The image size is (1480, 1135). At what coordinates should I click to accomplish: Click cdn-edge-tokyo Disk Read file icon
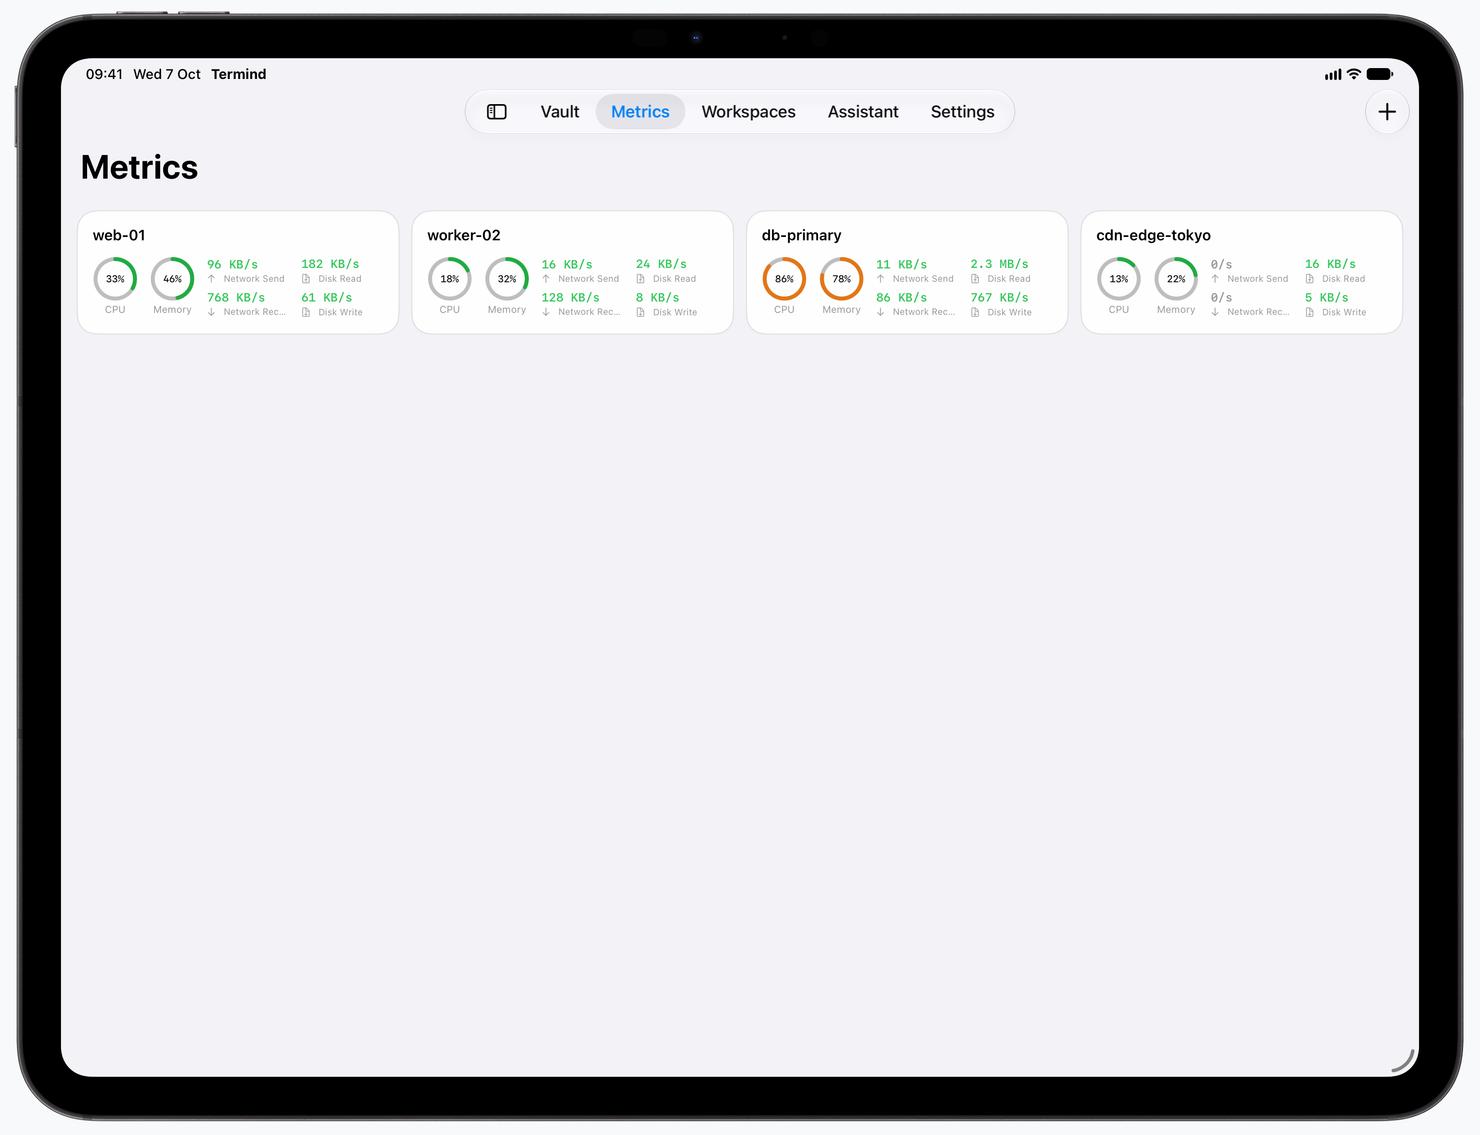point(1309,279)
